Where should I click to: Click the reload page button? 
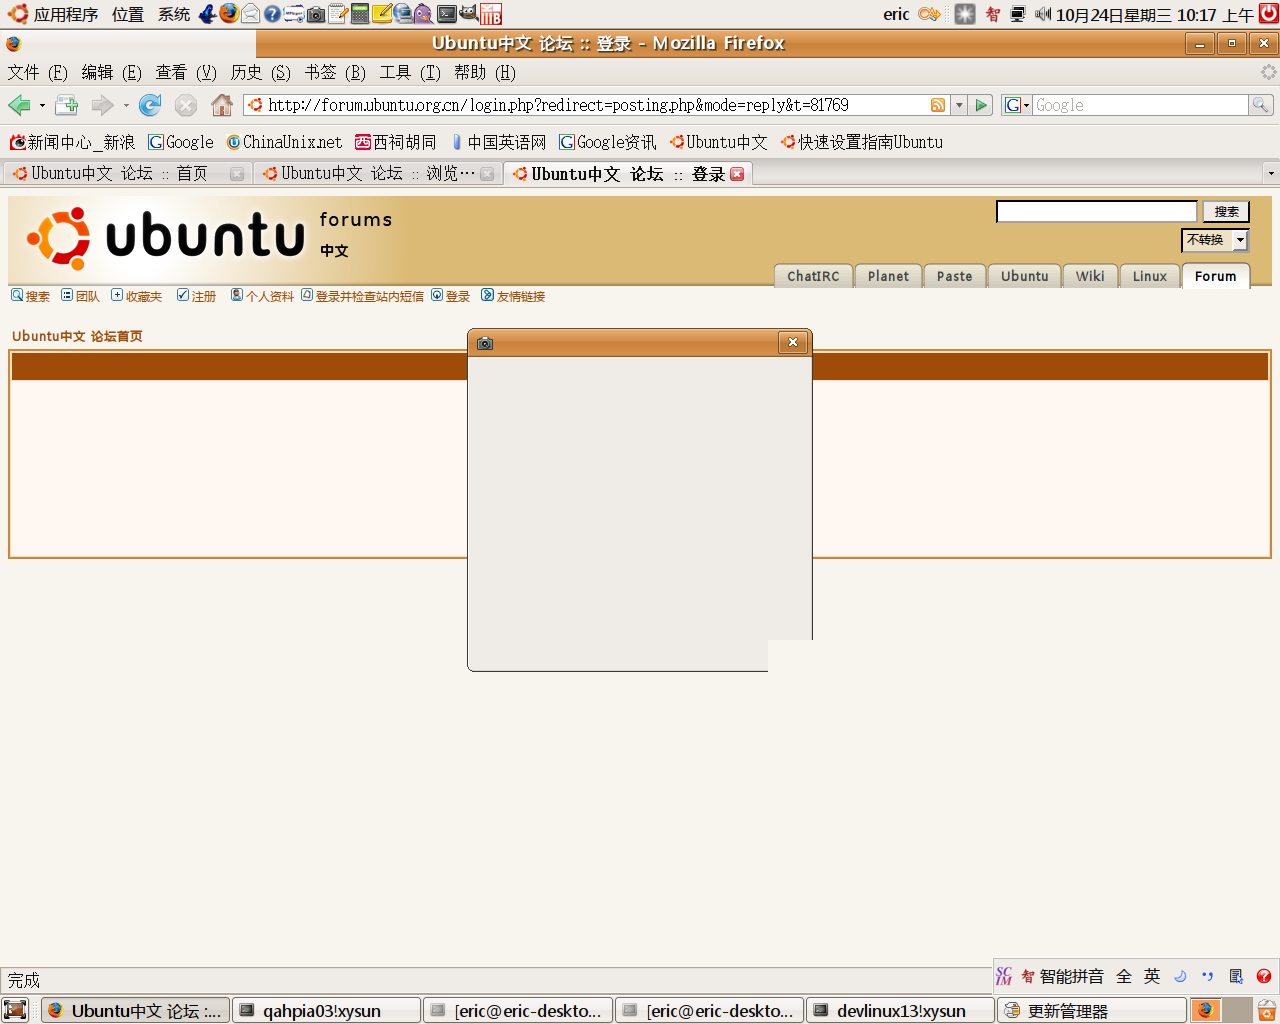coord(150,105)
